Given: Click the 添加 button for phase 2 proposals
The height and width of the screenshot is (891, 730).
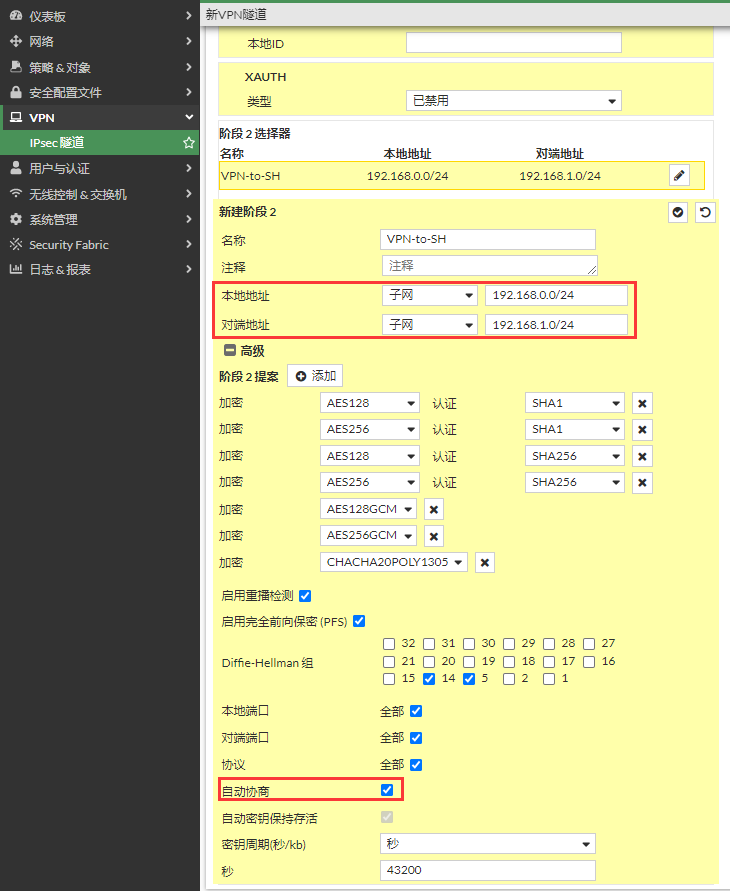Looking at the screenshot, I should click(315, 376).
